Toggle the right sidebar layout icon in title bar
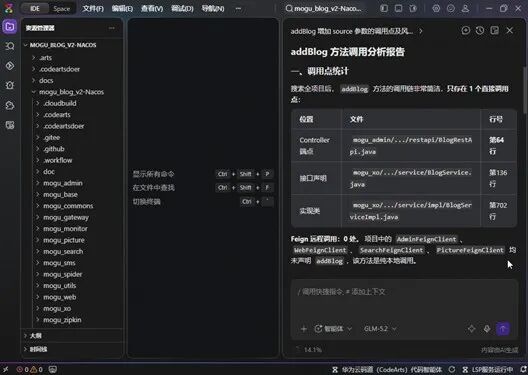This screenshot has height=375, width=528. tap(413, 8)
